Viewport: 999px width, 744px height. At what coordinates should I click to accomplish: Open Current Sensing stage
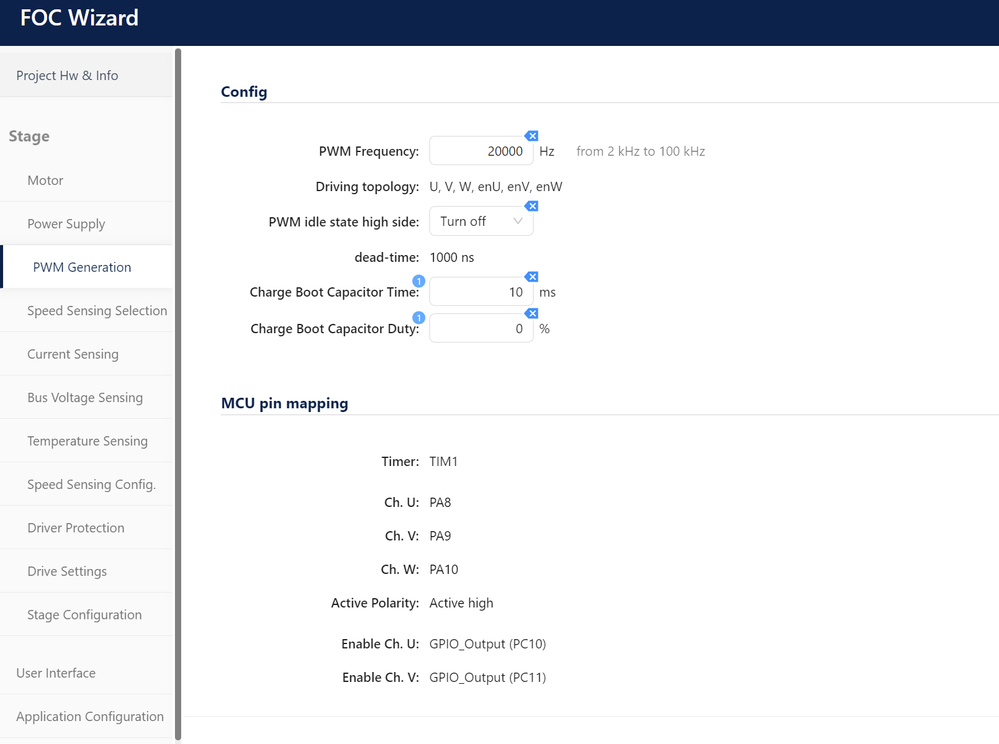click(73, 354)
